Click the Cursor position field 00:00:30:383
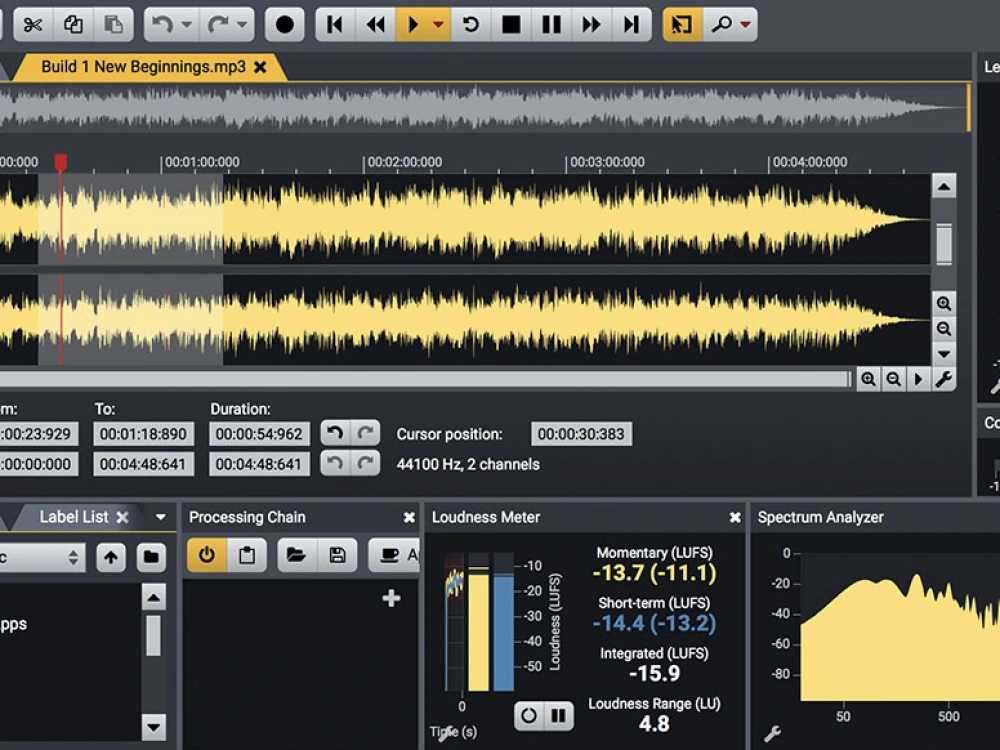 point(581,434)
